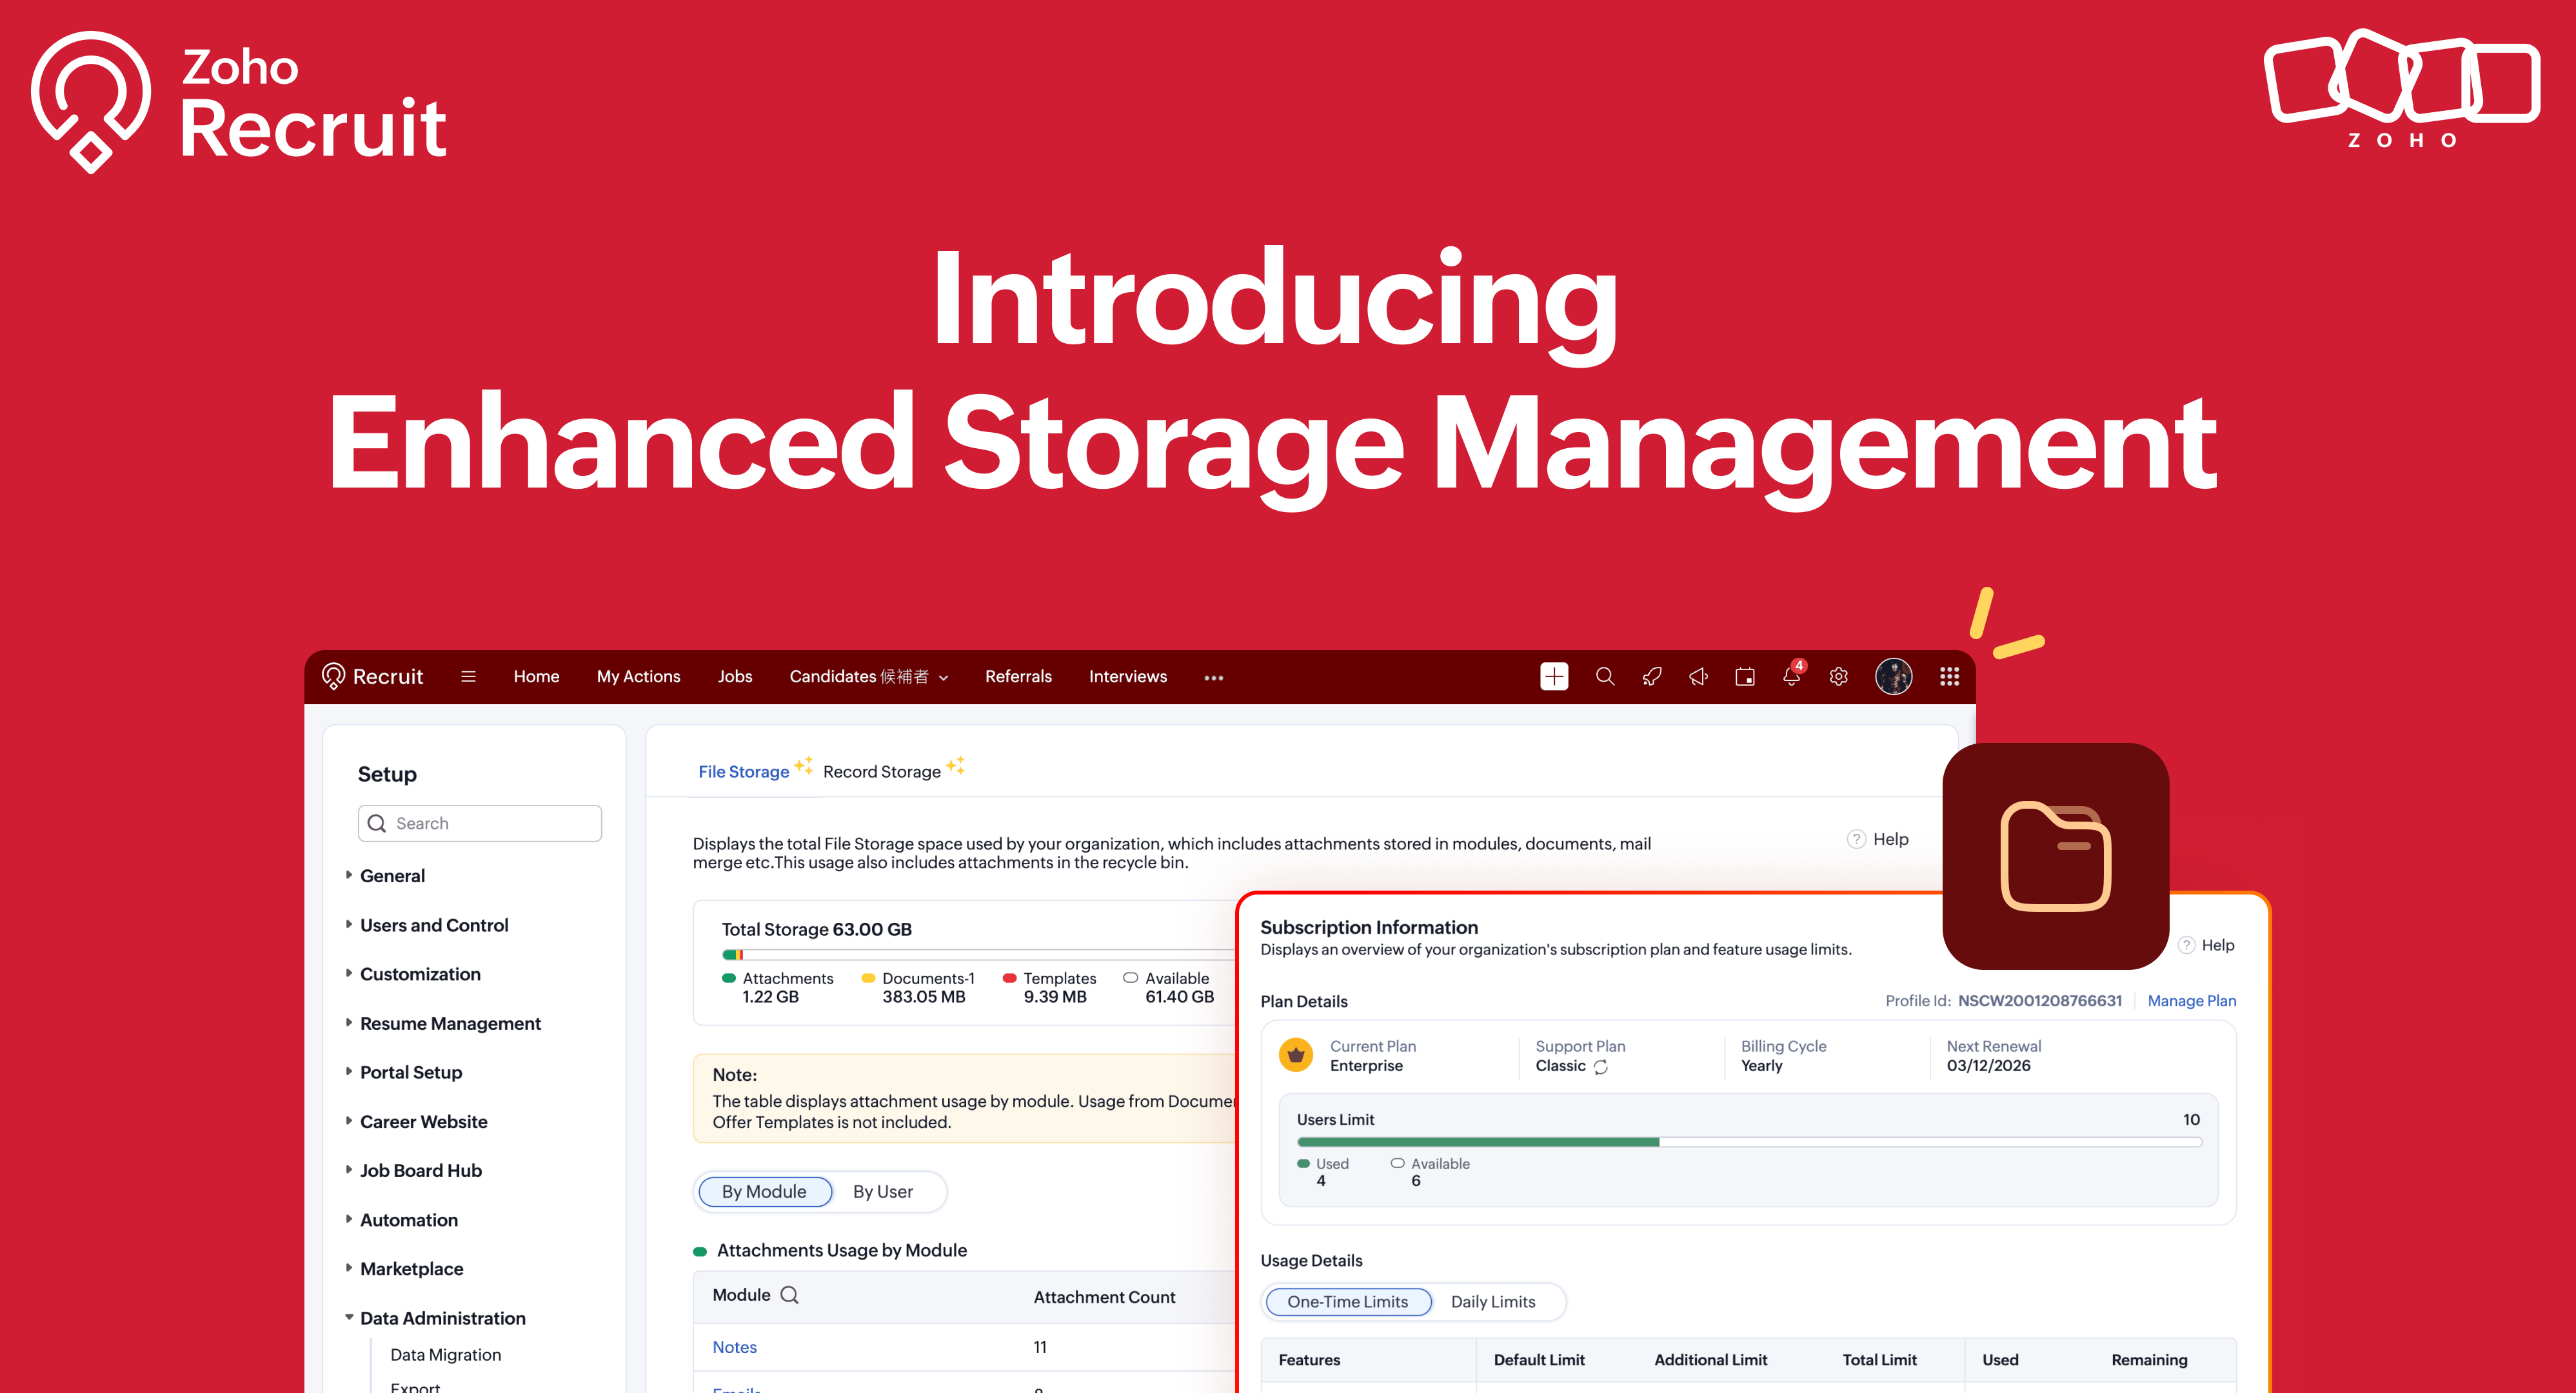Click the Setup search field
The image size is (2576, 1393).
coord(480,823)
